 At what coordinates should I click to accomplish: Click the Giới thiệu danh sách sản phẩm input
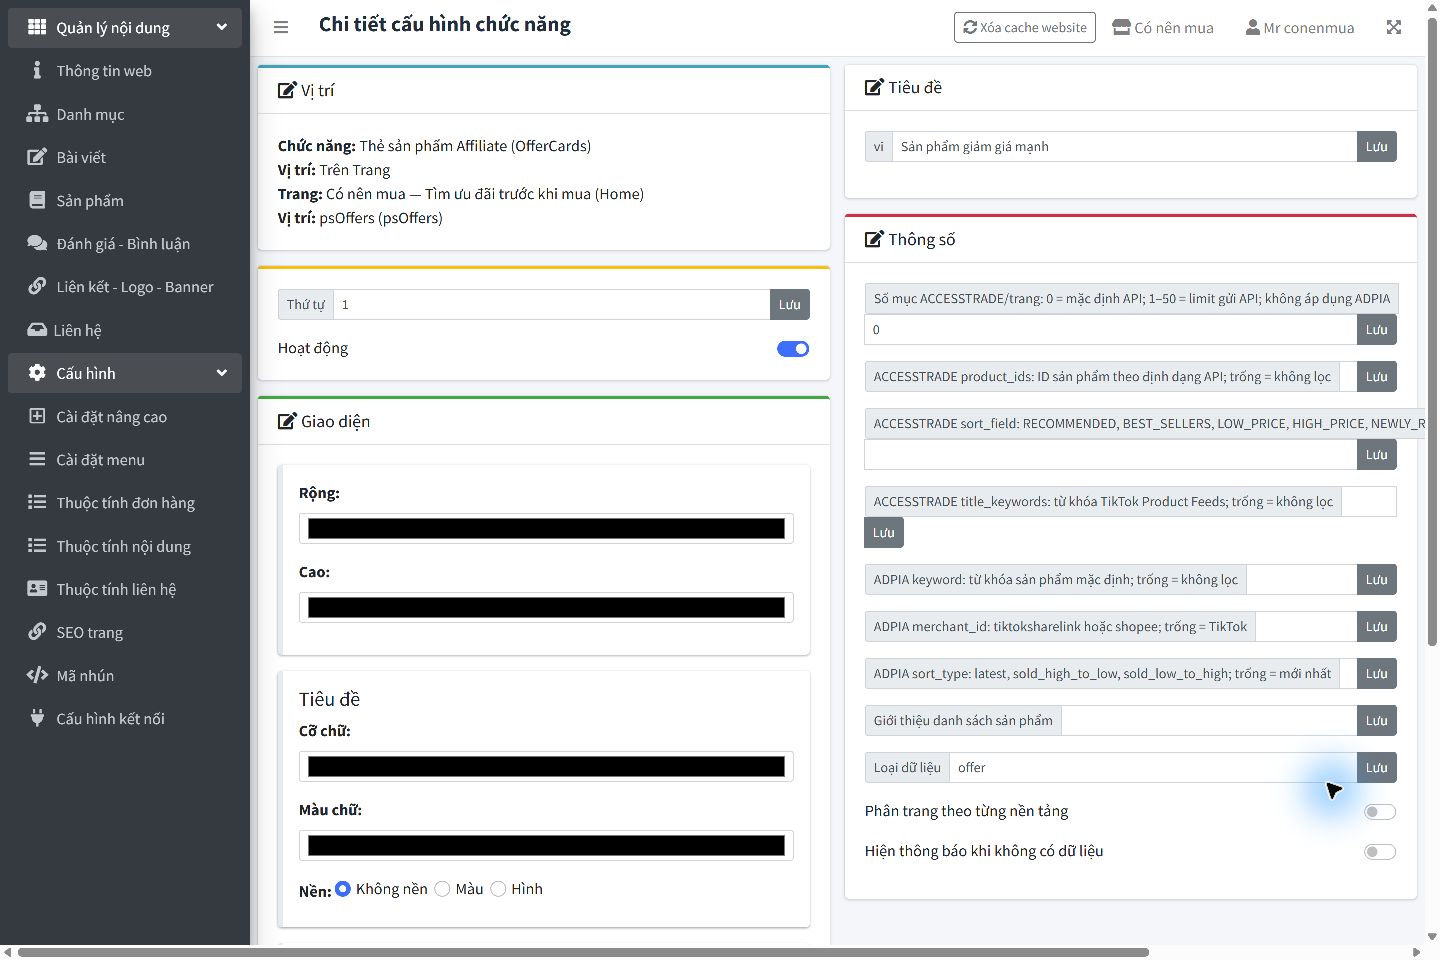(x=1209, y=721)
